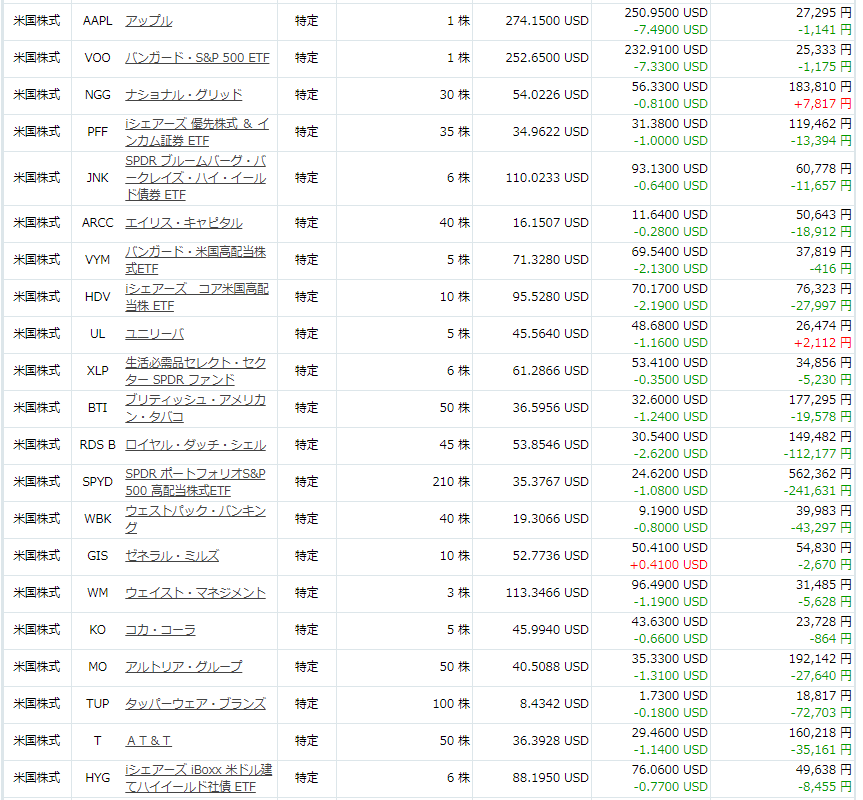This screenshot has width=863, height=800.
Task: Select the ARCC ticker cell
Action: (97, 223)
